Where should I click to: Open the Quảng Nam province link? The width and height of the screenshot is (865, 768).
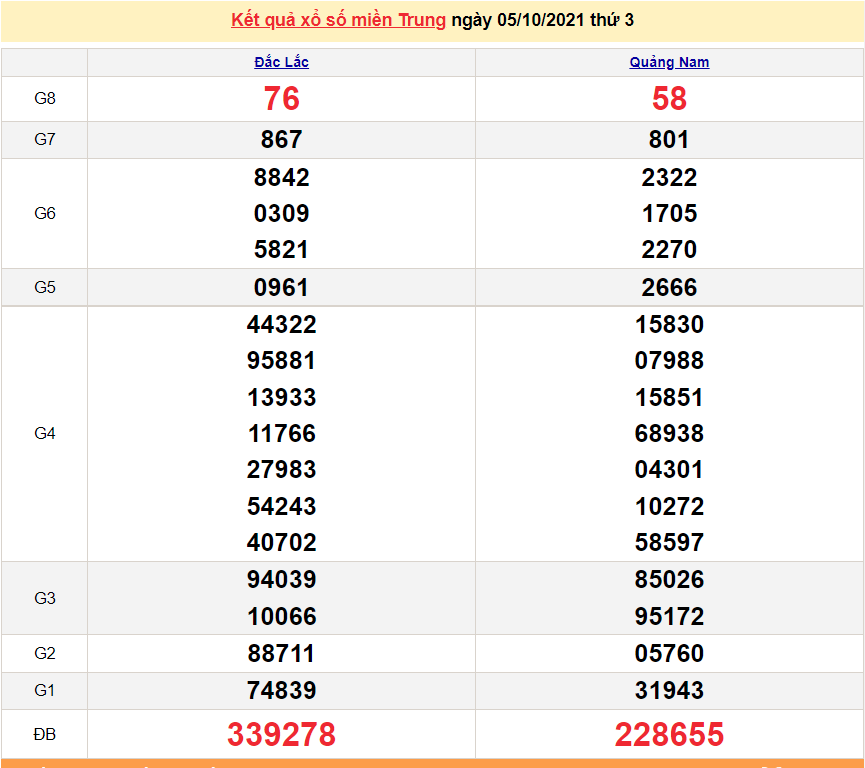(x=669, y=62)
